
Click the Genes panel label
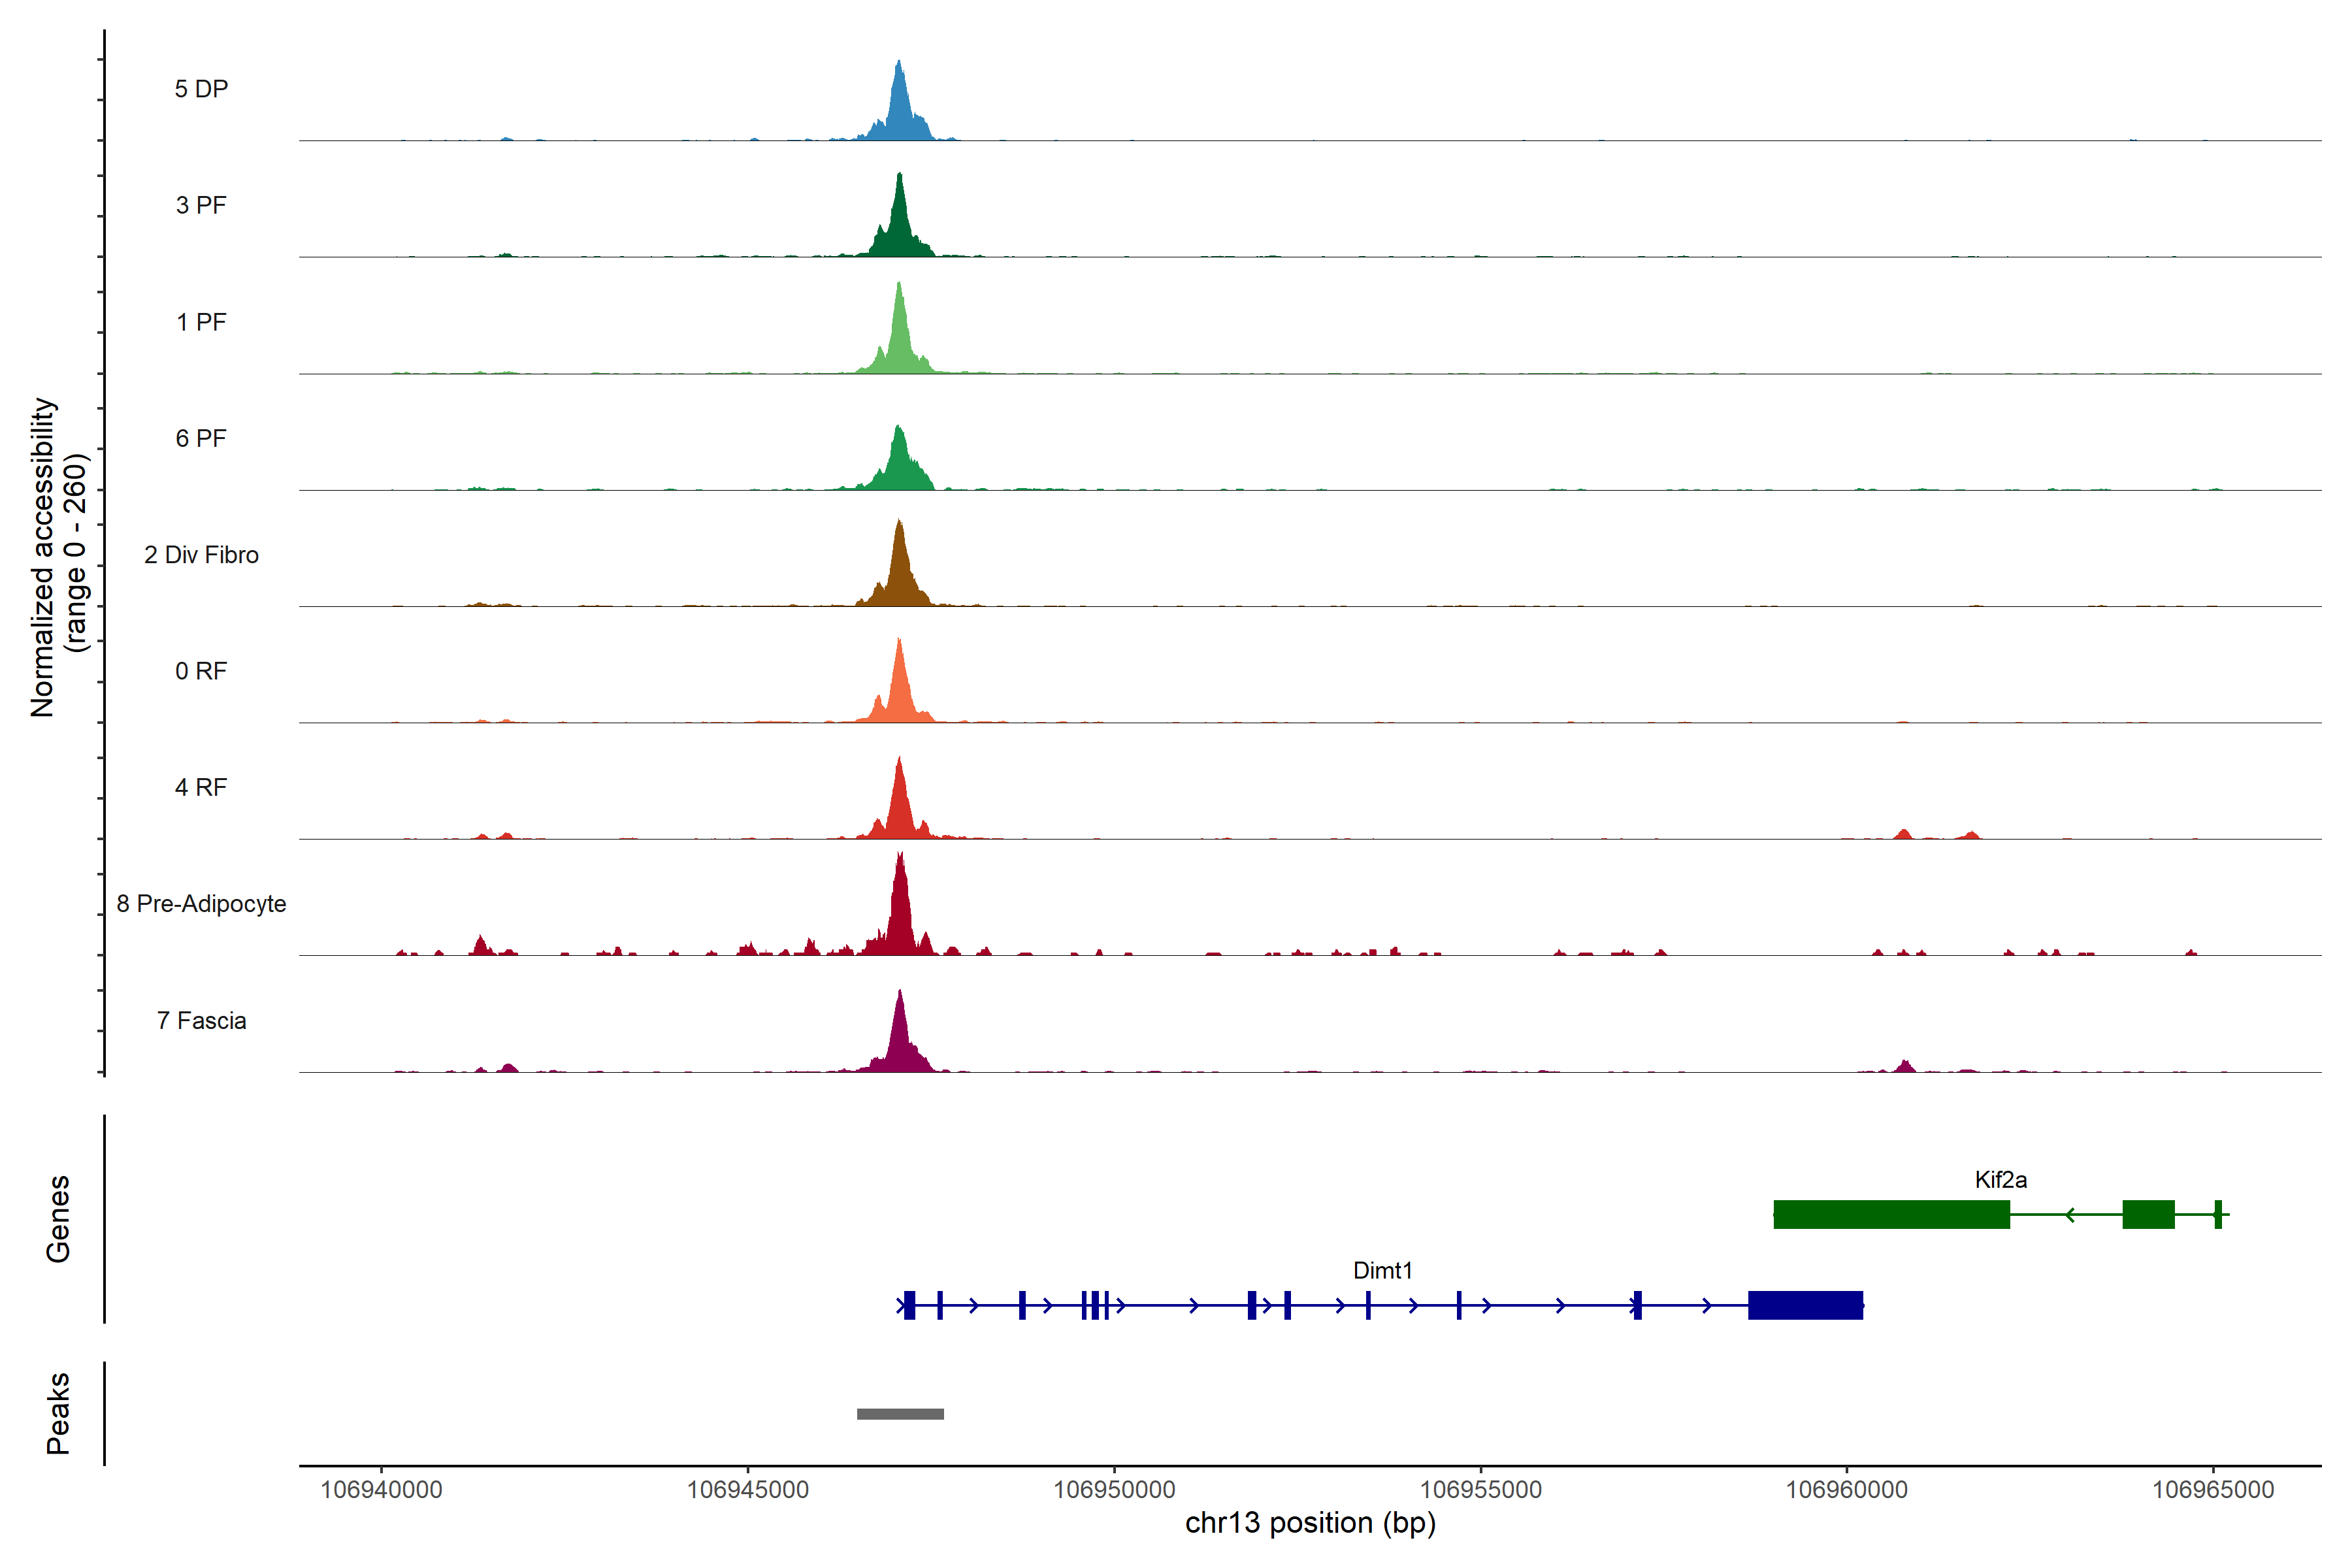(58, 1218)
